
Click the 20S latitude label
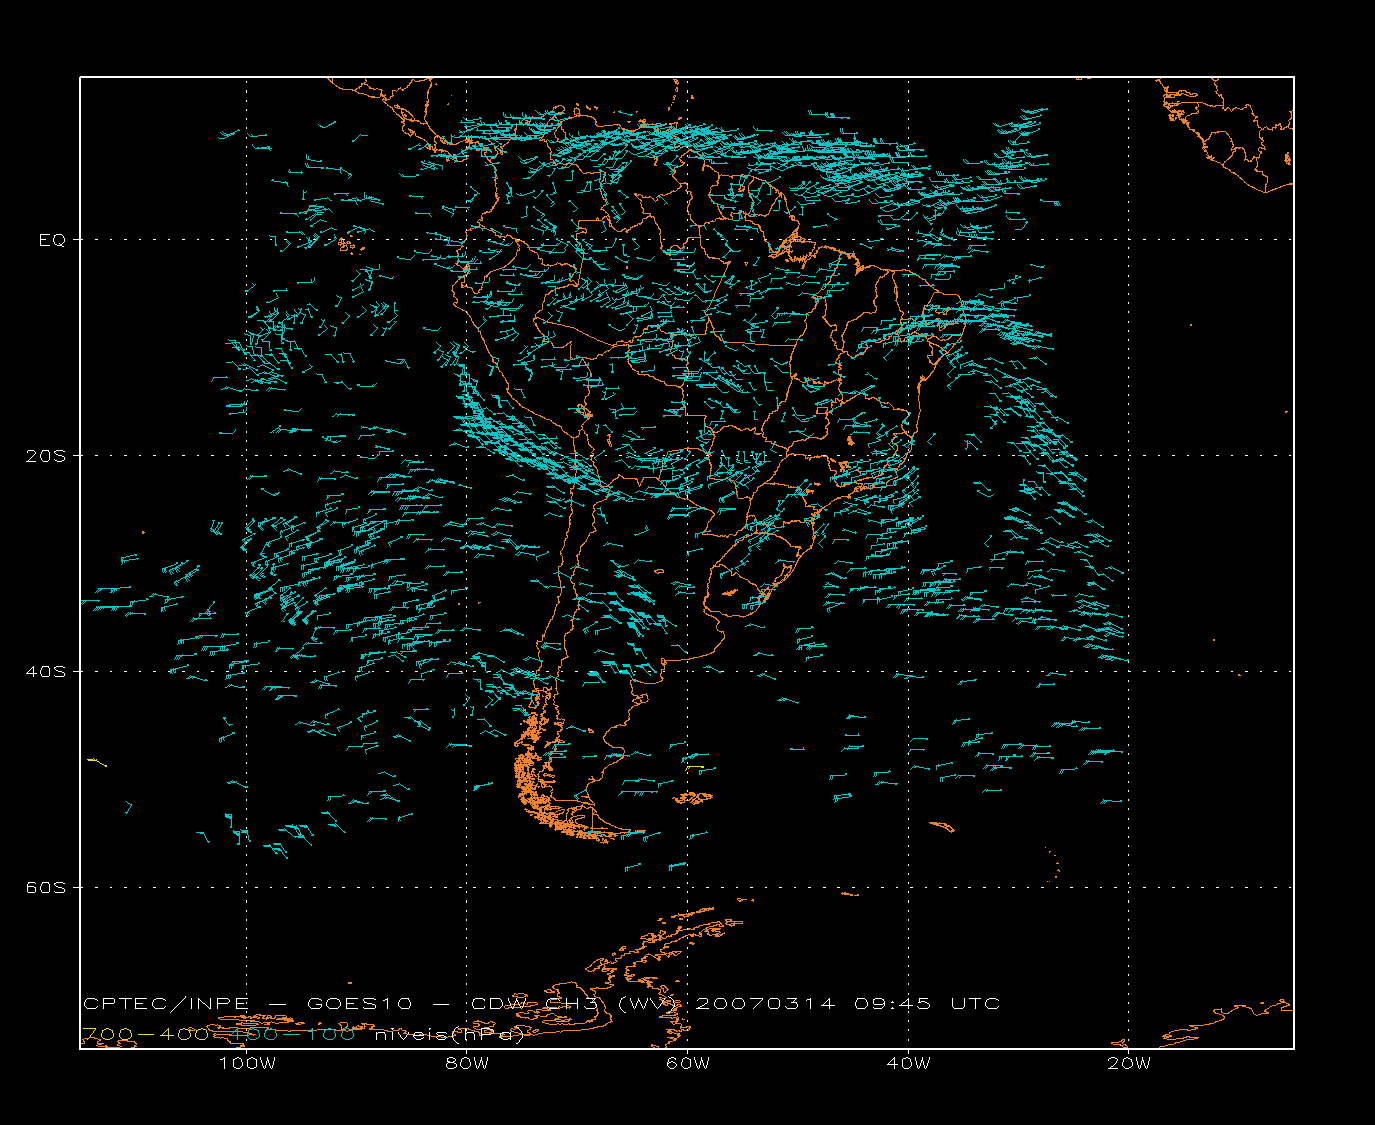46,455
